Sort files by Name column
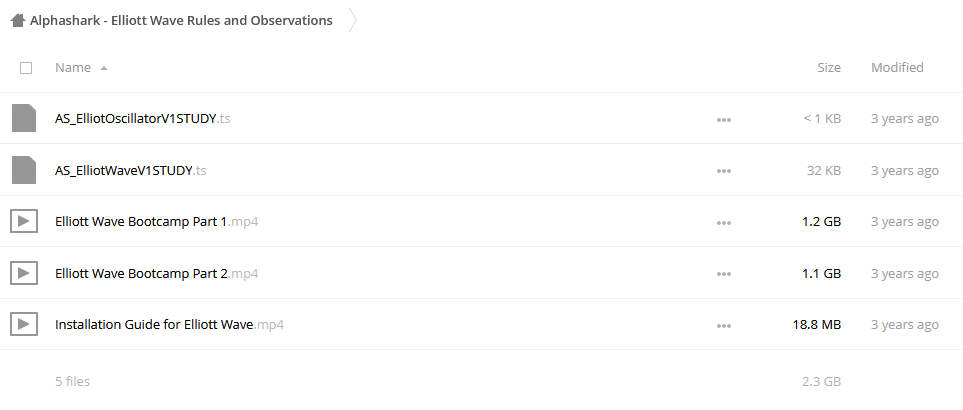Screen dimensions: 963x410 [x=73, y=68]
